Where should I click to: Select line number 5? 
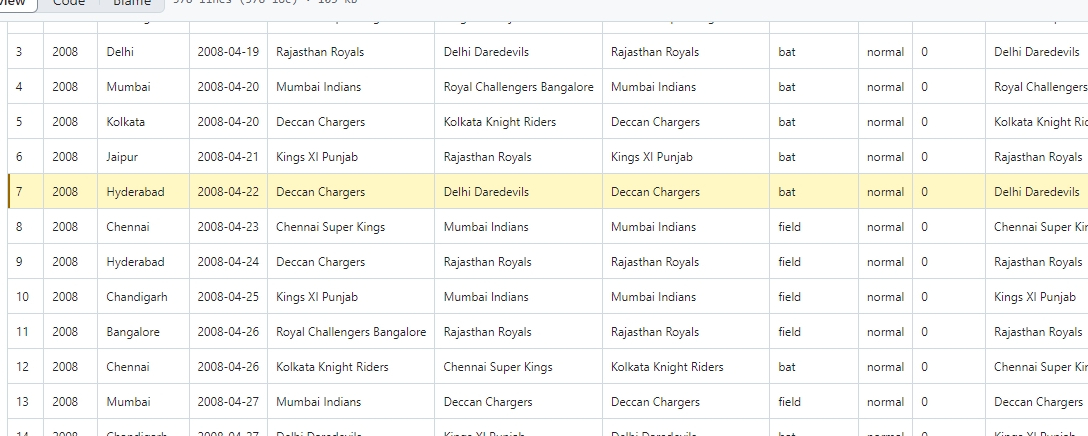[x=26, y=122]
